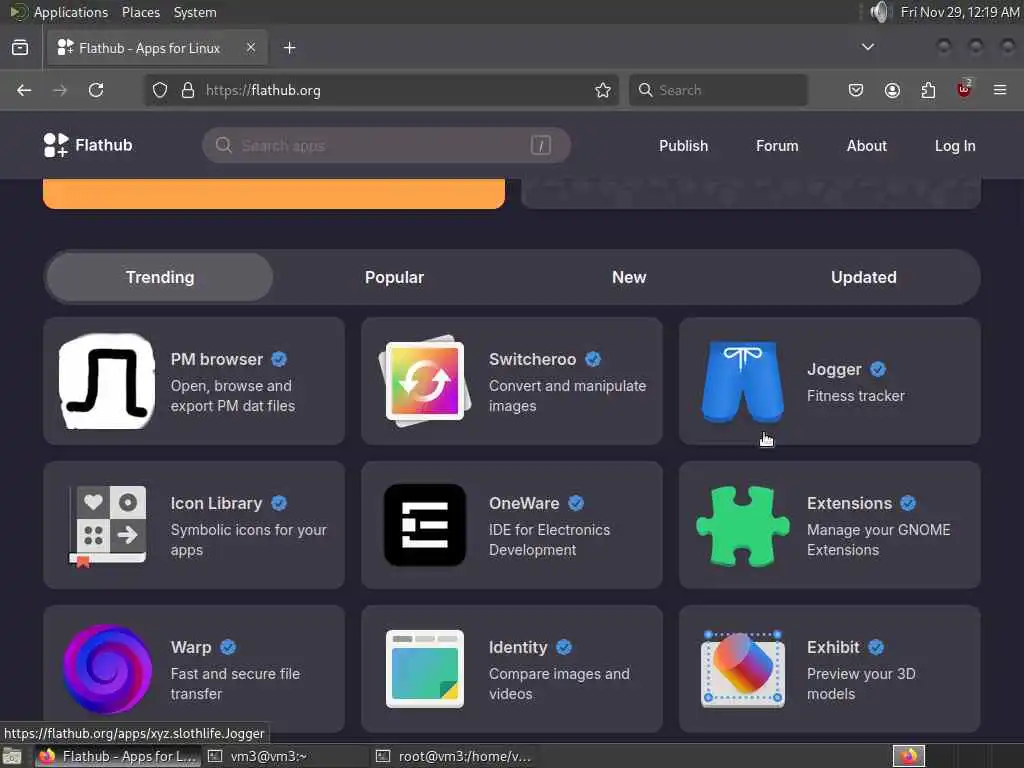Open the PM browser app icon
1024x768 pixels.
point(107,381)
